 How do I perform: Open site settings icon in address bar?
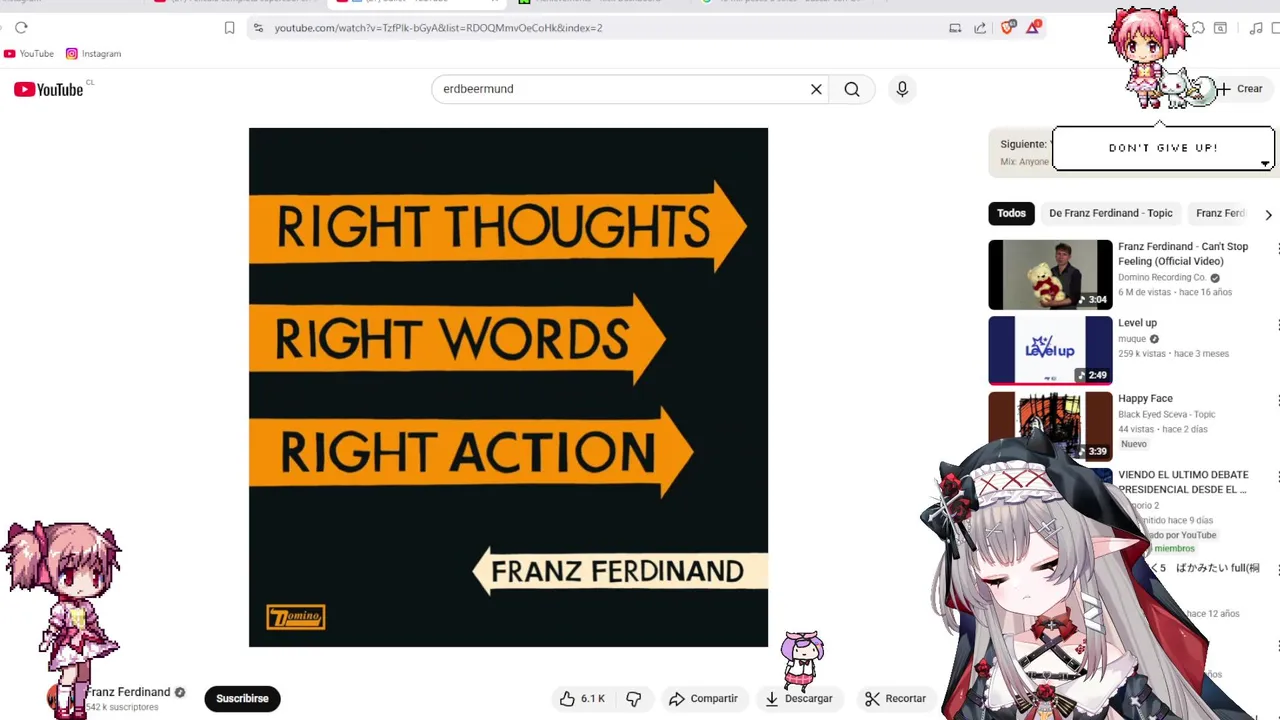(x=259, y=28)
